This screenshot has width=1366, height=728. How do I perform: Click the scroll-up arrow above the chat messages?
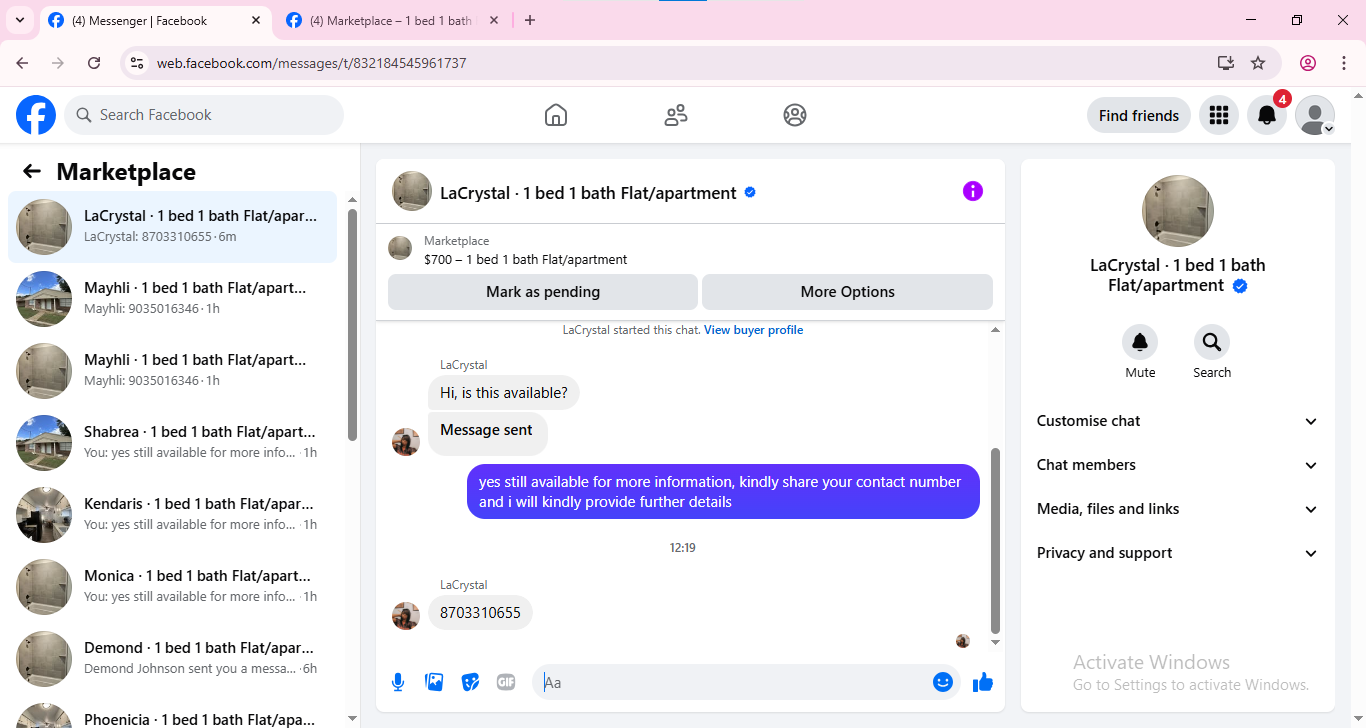[x=995, y=330]
